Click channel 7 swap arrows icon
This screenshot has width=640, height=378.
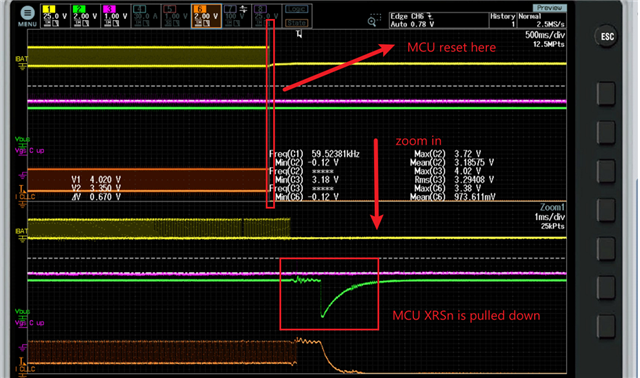[x=243, y=9]
